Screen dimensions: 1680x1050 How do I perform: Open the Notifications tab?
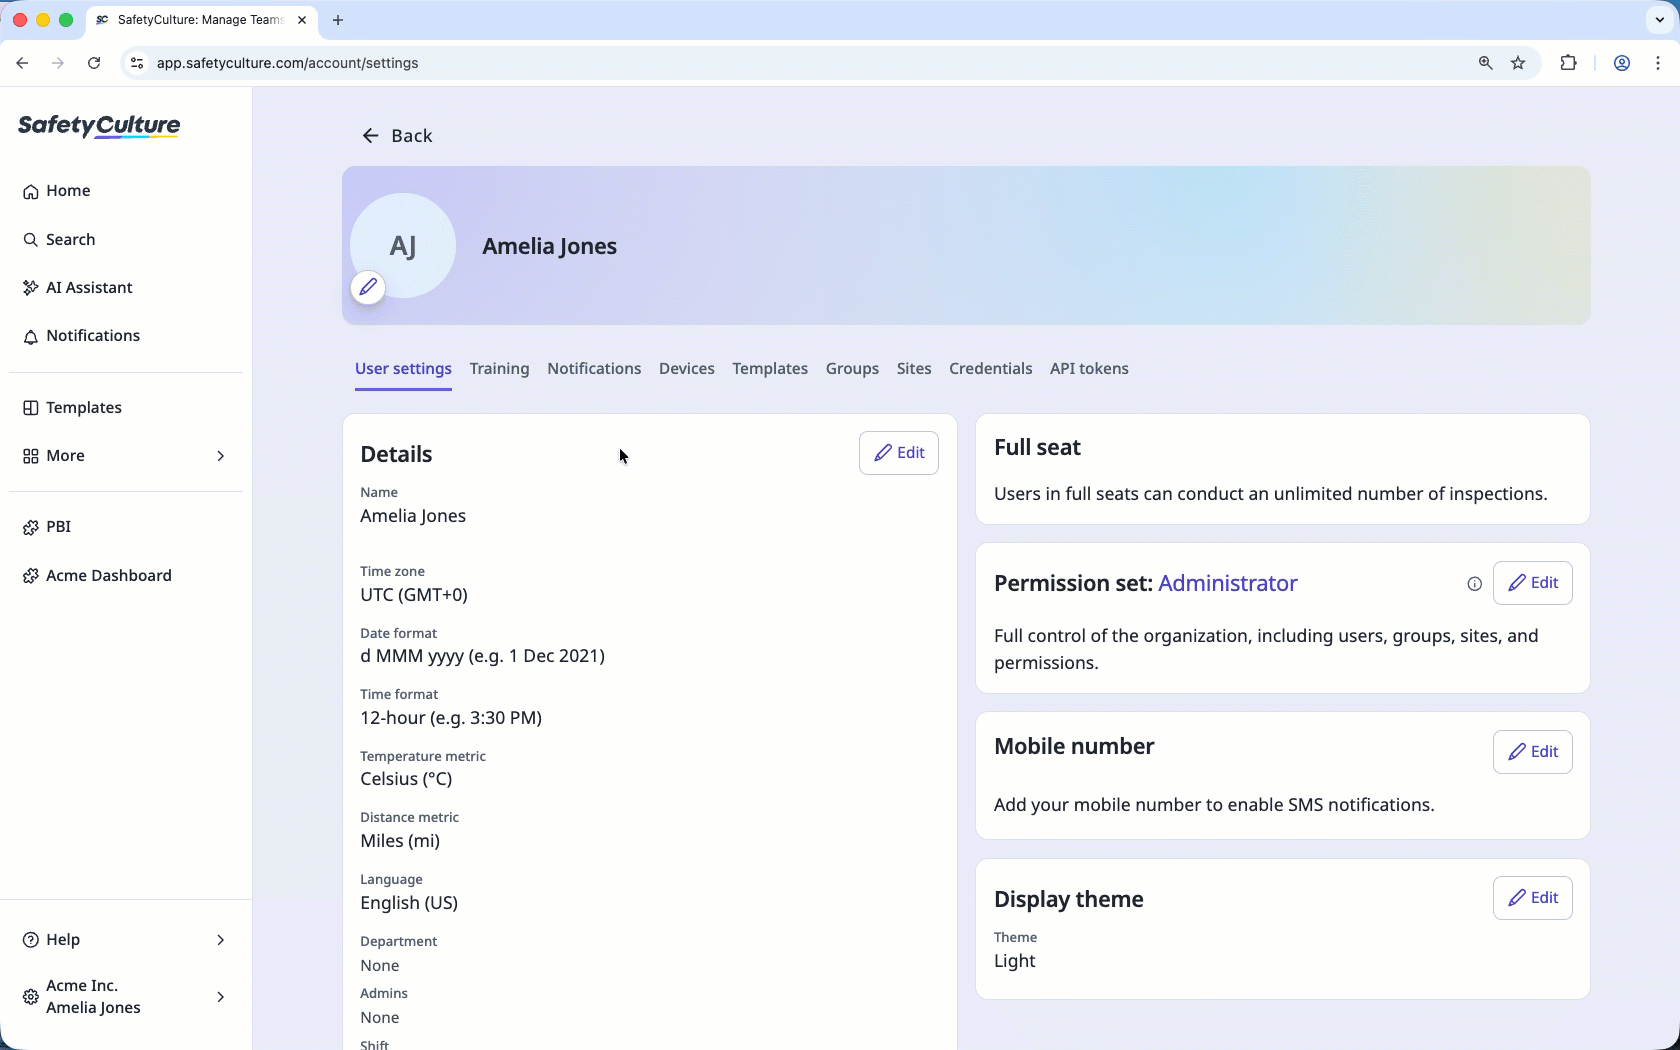[x=594, y=369]
